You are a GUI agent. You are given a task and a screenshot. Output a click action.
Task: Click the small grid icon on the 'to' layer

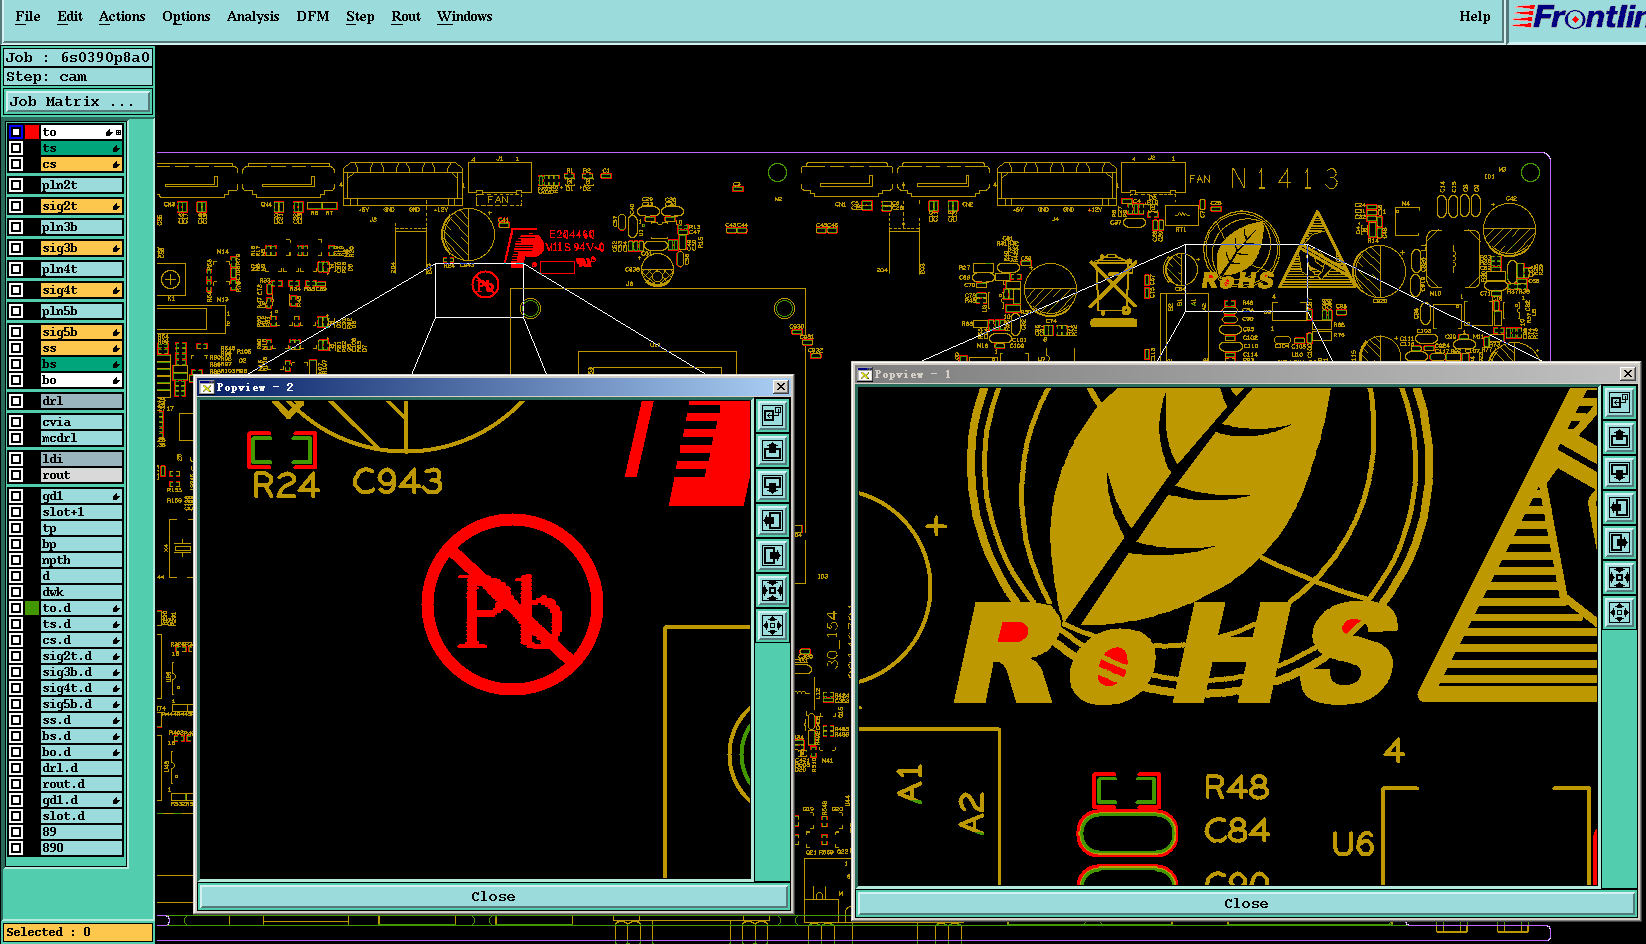point(118,132)
